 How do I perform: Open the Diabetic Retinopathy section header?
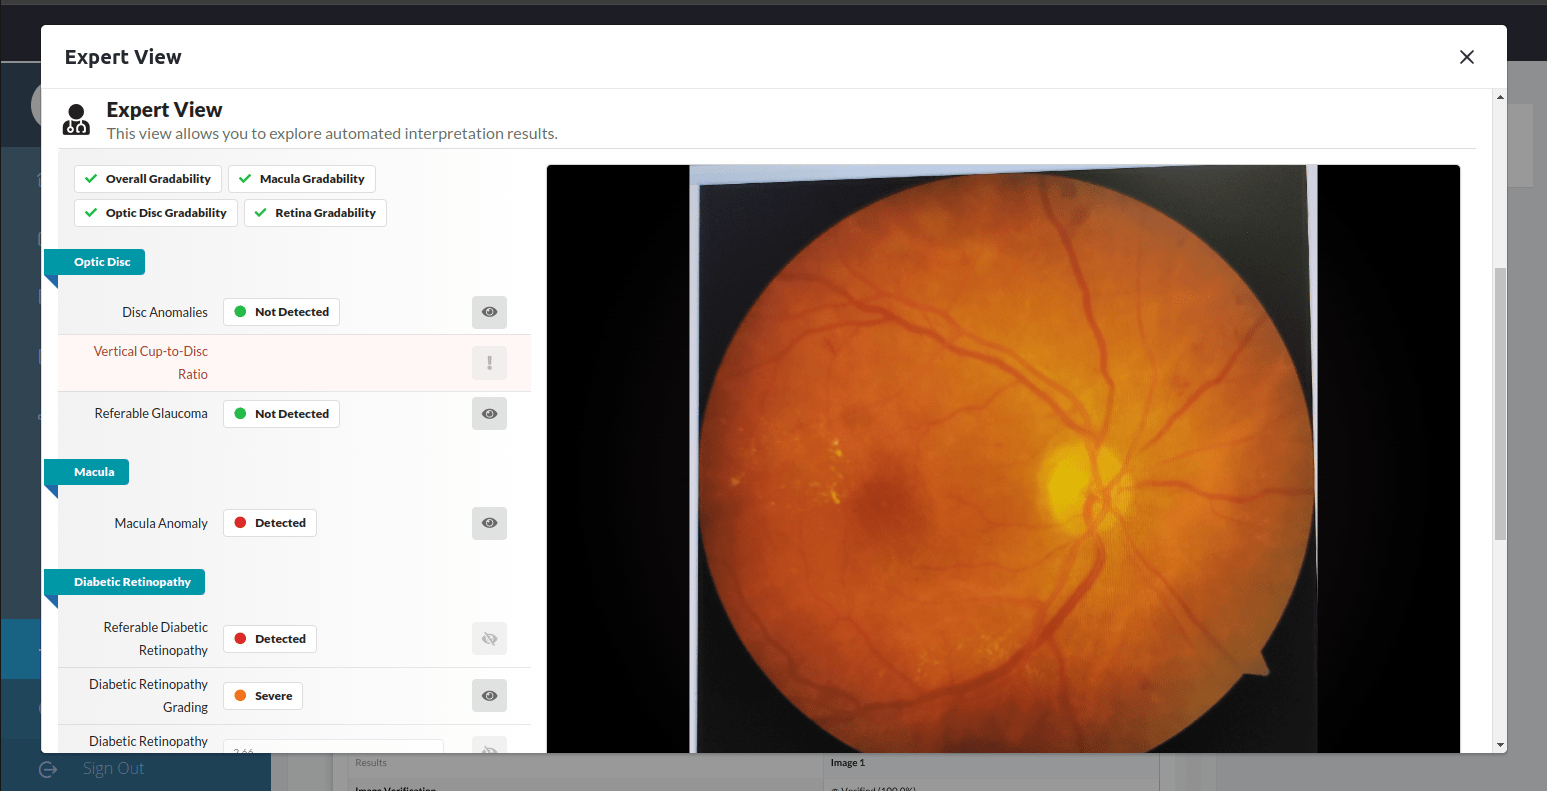pyautogui.click(x=131, y=582)
